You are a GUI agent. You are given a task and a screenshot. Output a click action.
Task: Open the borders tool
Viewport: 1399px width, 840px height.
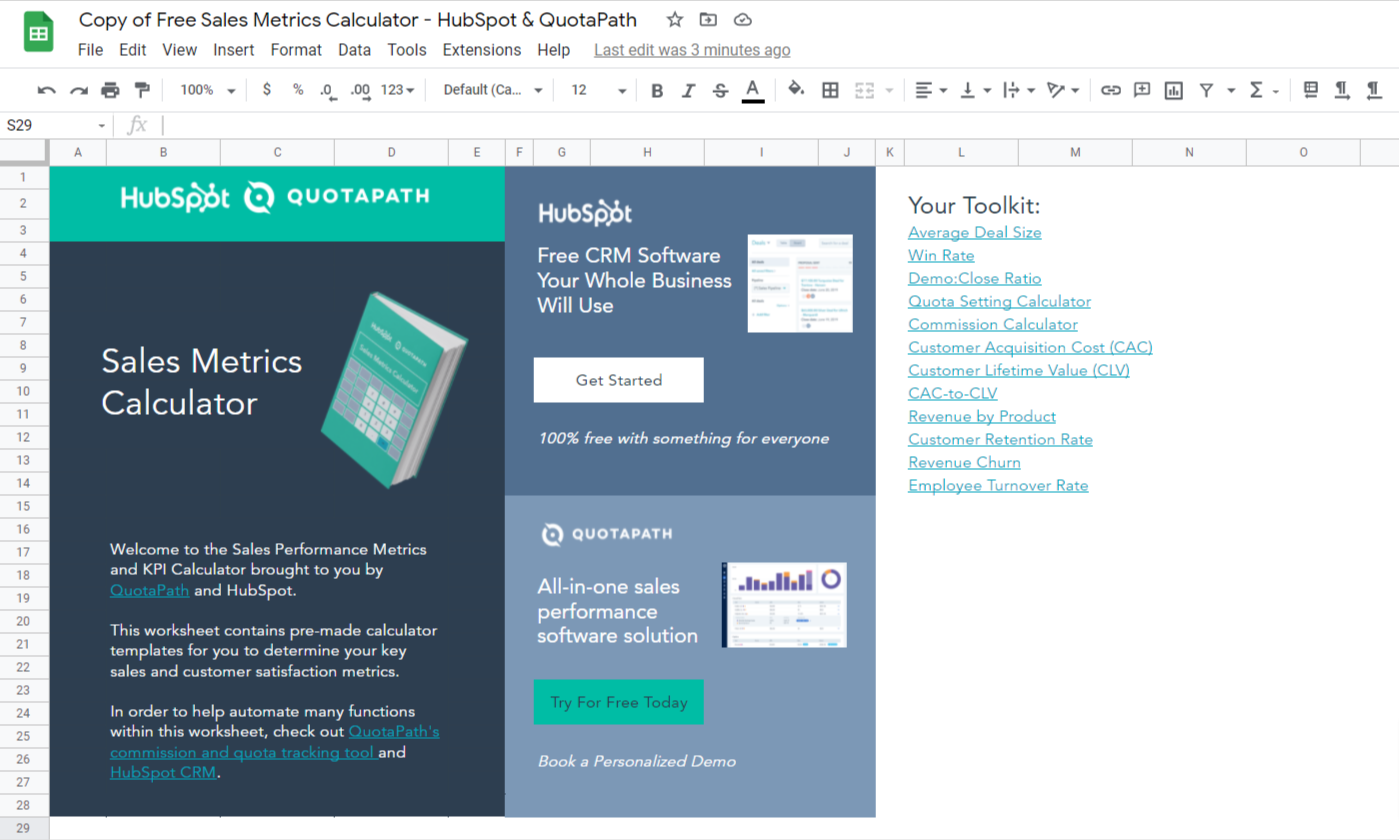click(x=830, y=90)
